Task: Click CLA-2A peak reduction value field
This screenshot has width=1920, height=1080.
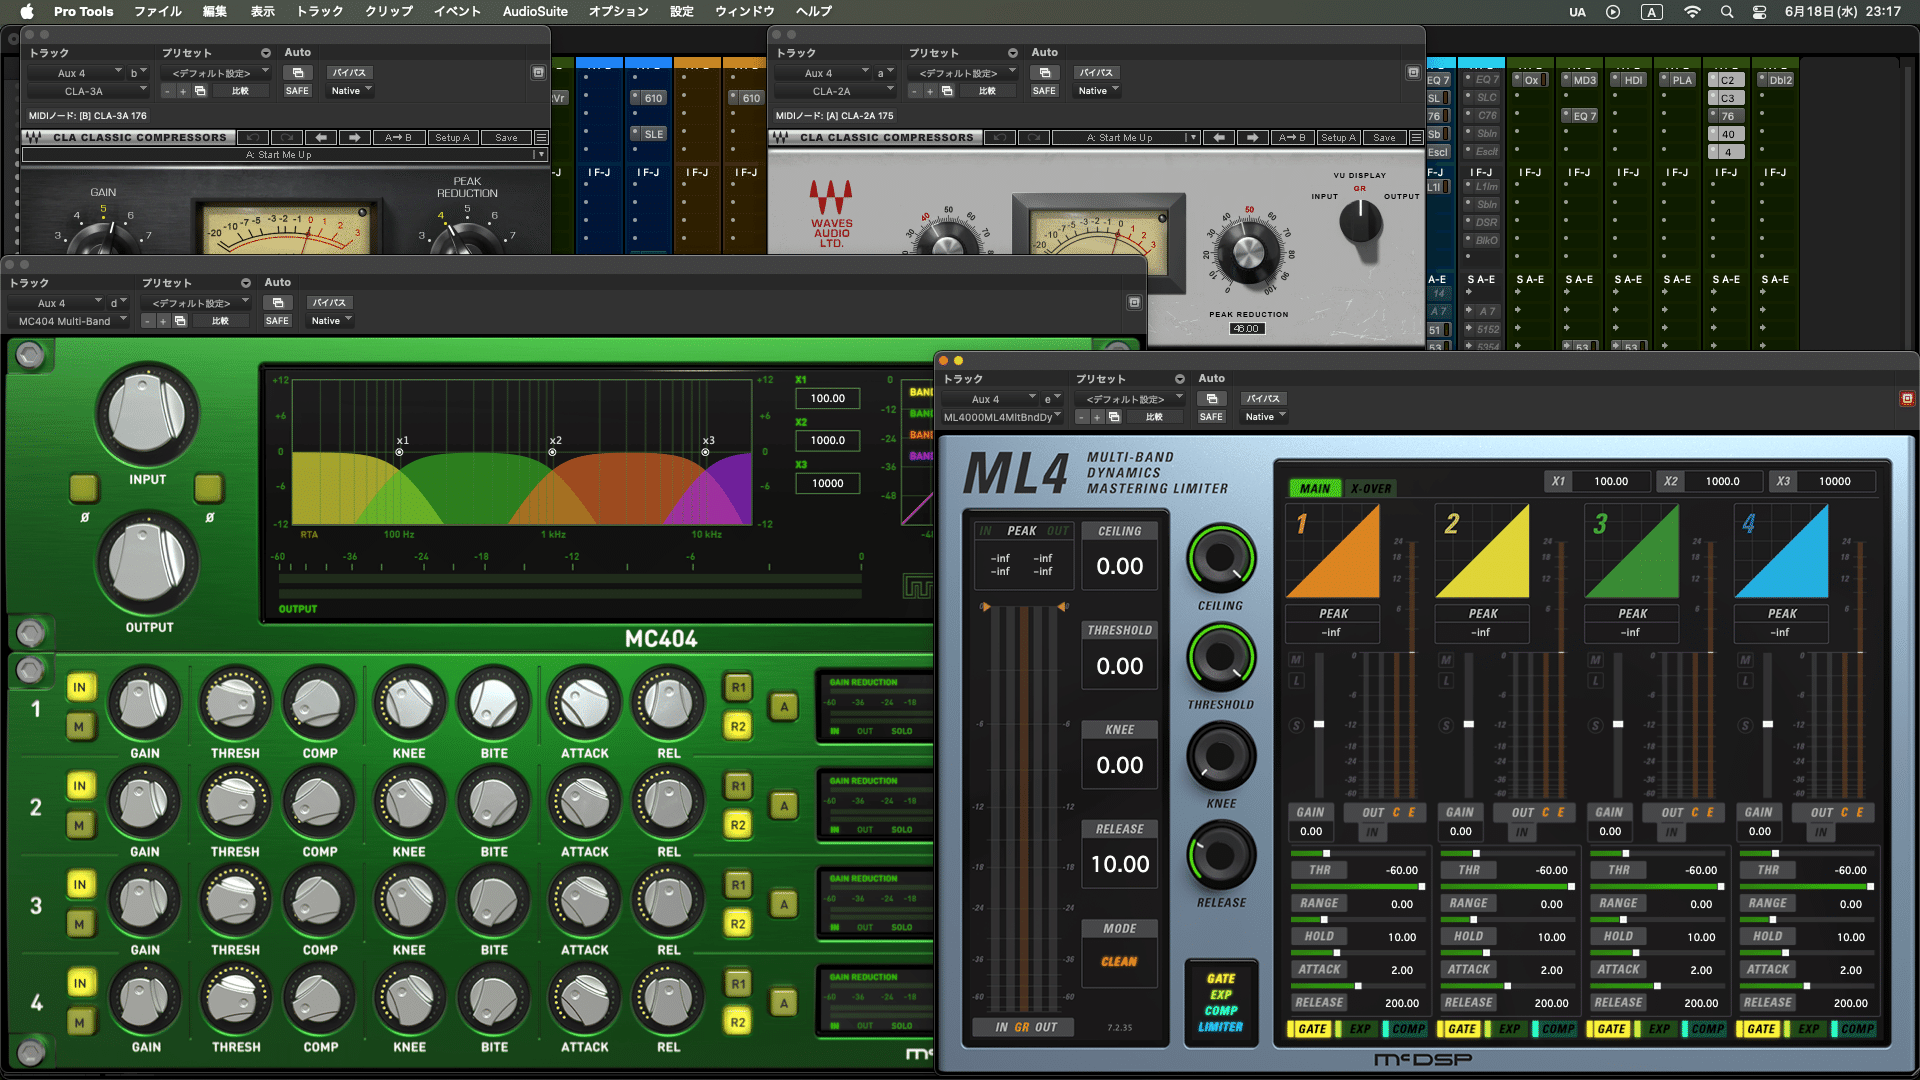Action: (x=1246, y=328)
